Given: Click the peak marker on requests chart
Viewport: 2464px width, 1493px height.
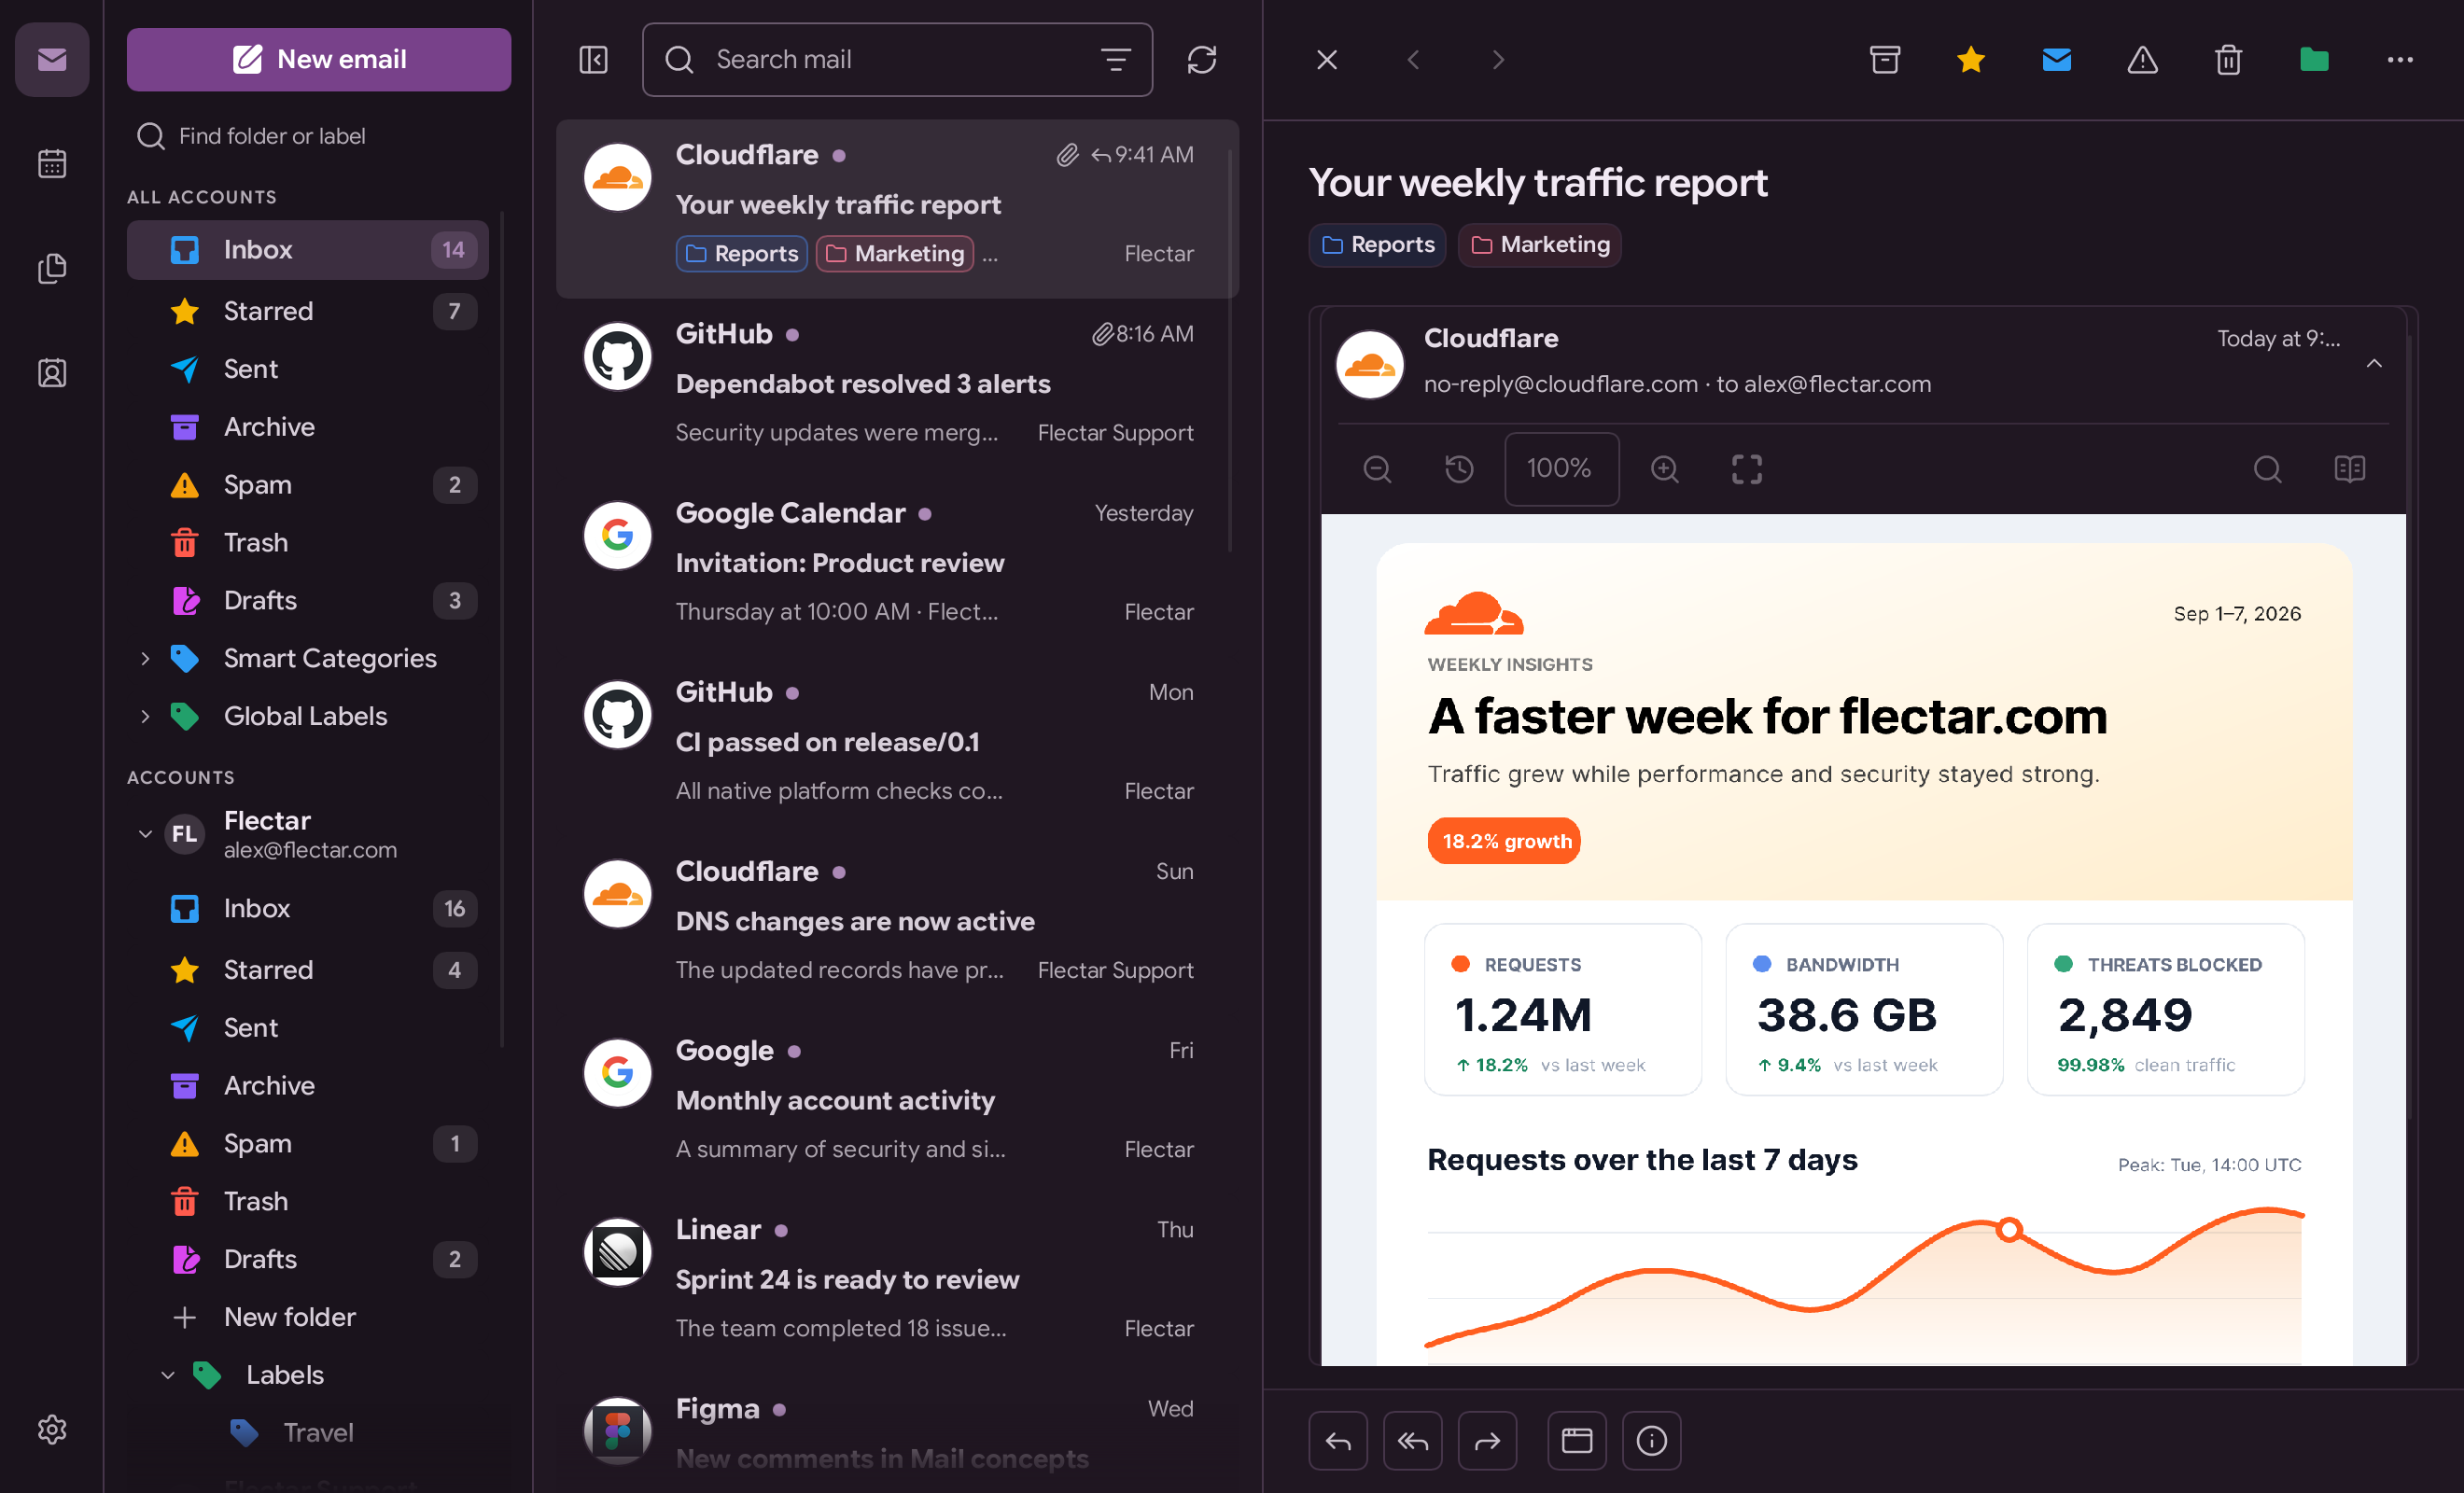Looking at the screenshot, I should [2009, 1230].
